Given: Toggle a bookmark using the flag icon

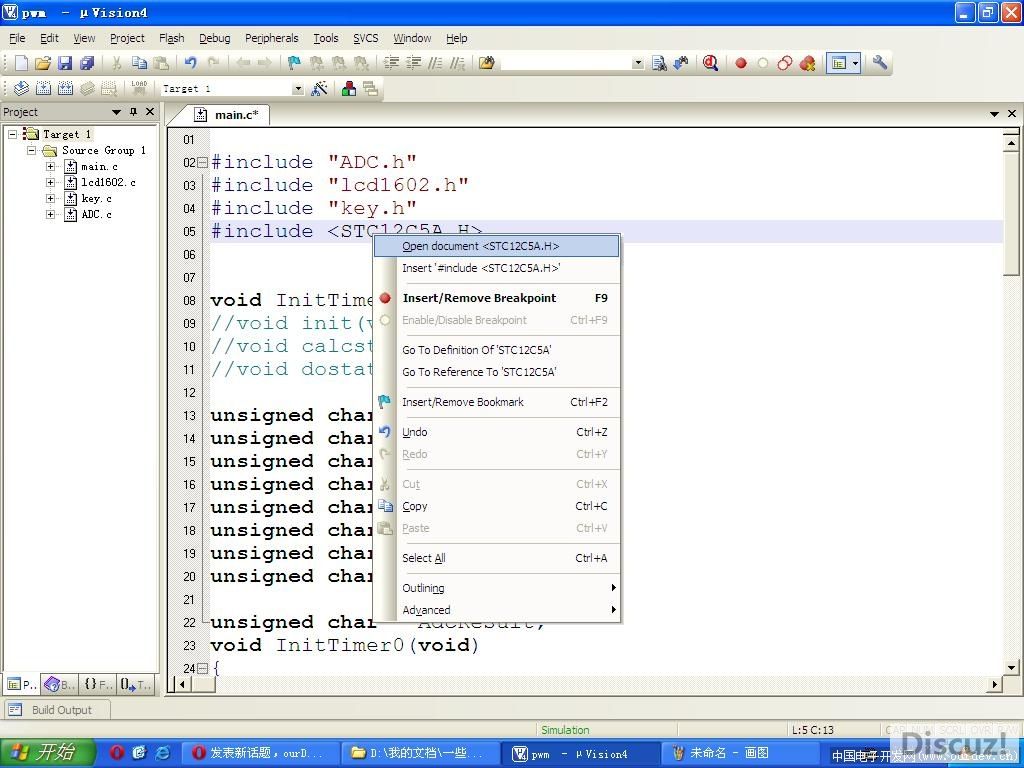Looking at the screenshot, I should (294, 63).
